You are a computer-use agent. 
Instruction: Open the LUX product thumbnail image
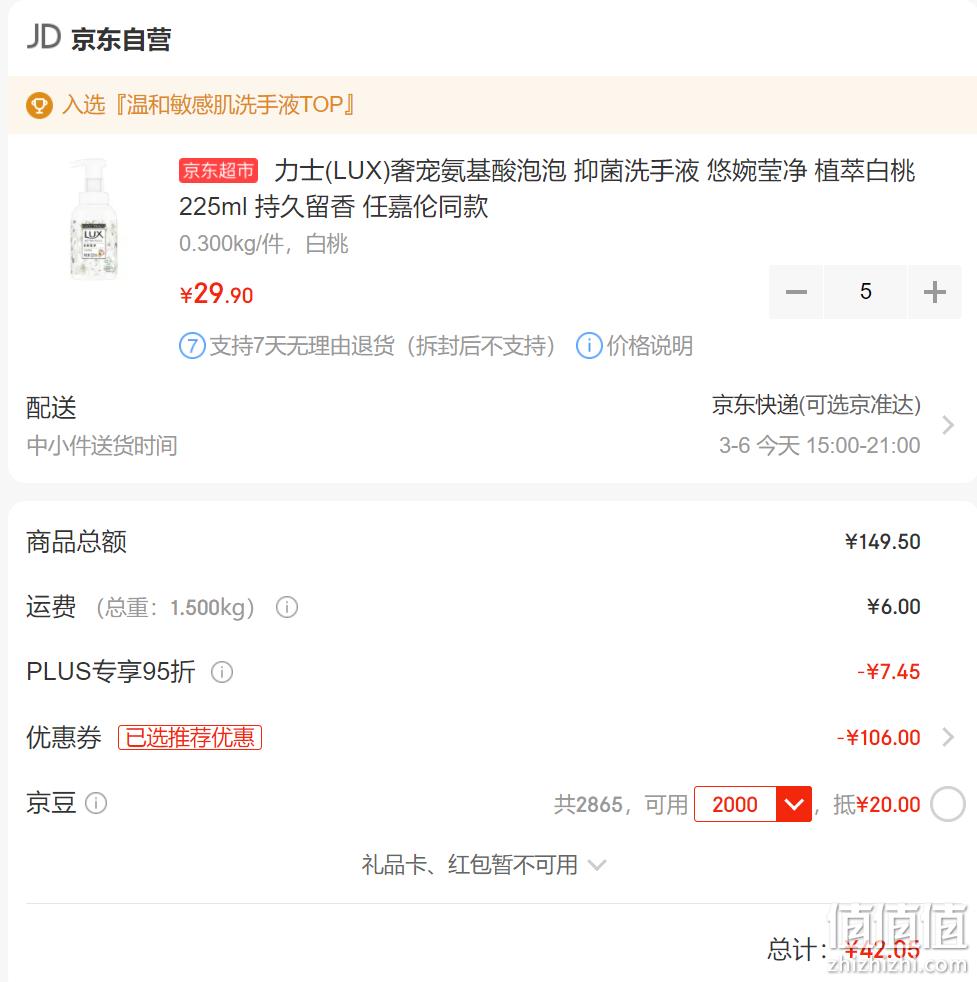94,218
